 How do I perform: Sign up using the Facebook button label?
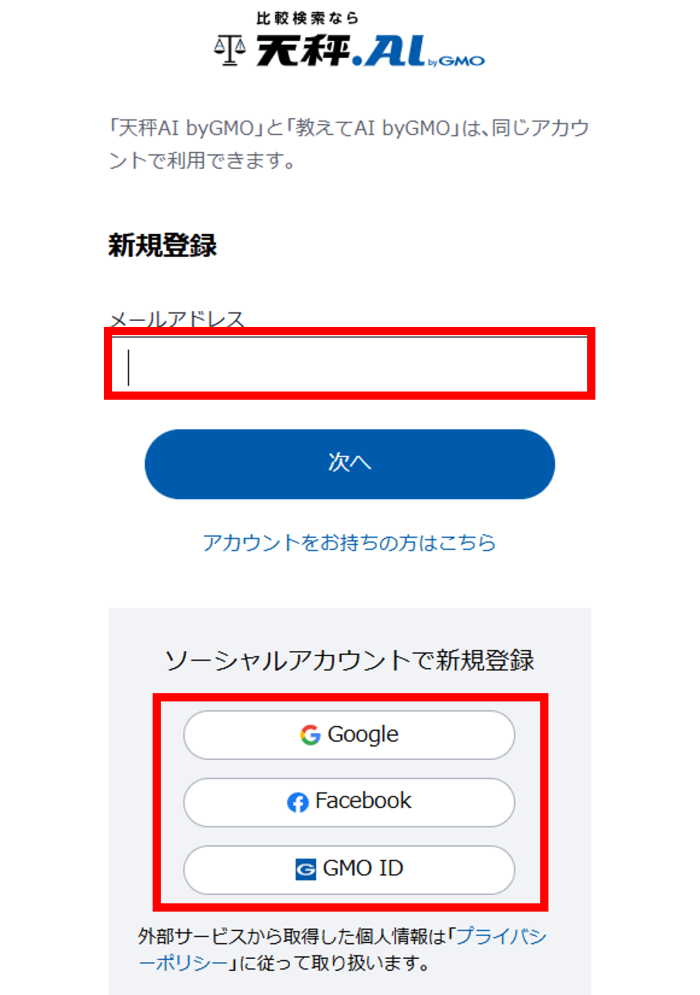pyautogui.click(x=363, y=801)
